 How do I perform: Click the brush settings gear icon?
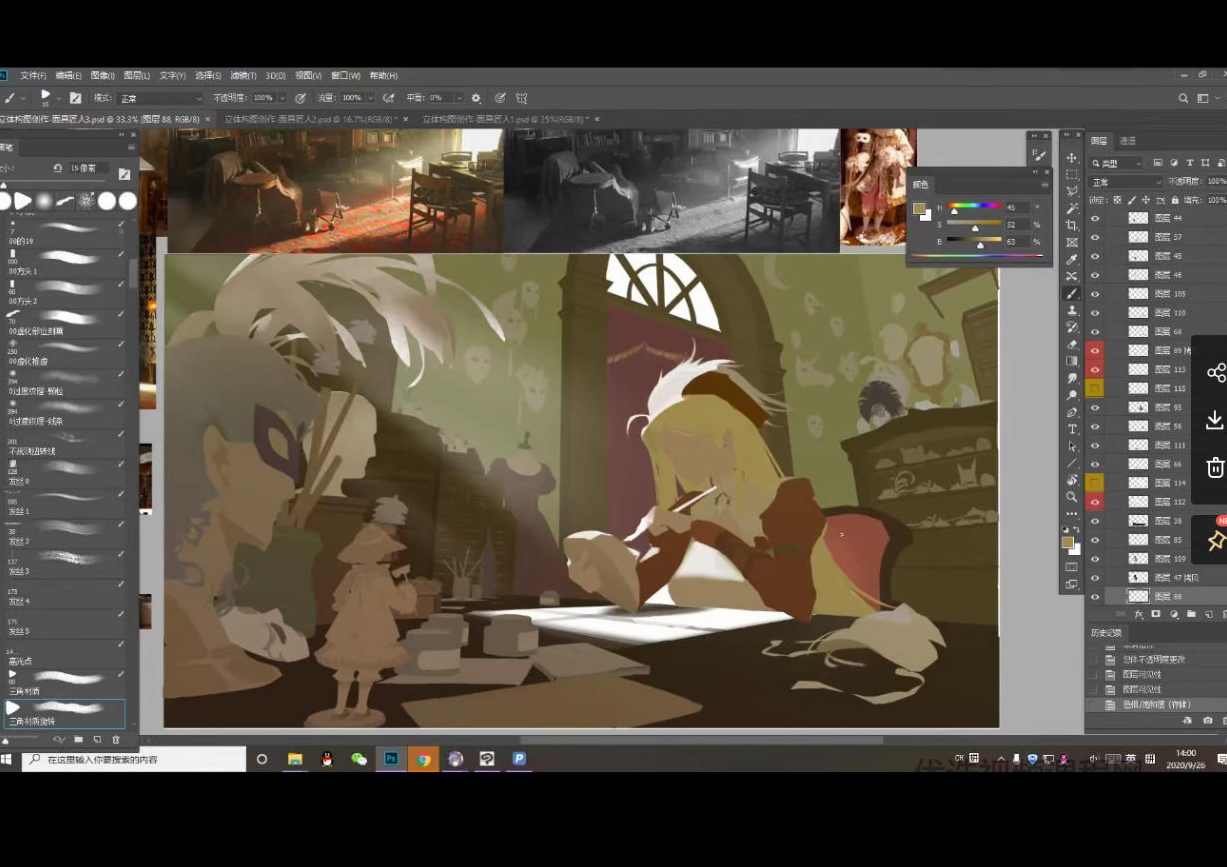[476, 98]
